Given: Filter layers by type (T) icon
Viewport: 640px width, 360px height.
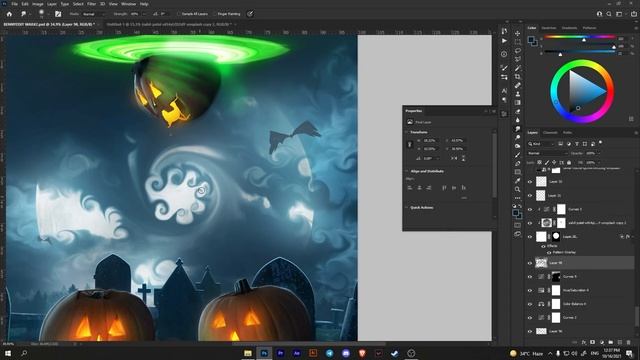Looking at the screenshot, I should coord(577,144).
